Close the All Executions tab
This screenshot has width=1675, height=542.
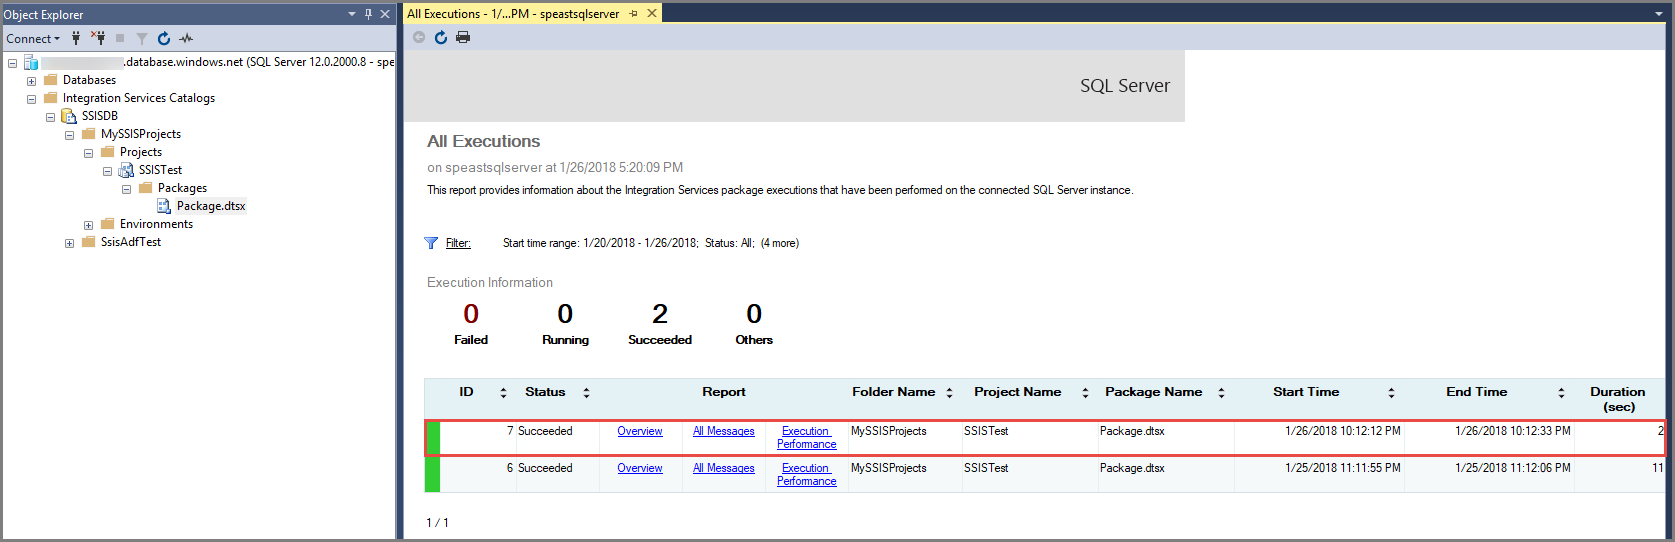coord(652,14)
